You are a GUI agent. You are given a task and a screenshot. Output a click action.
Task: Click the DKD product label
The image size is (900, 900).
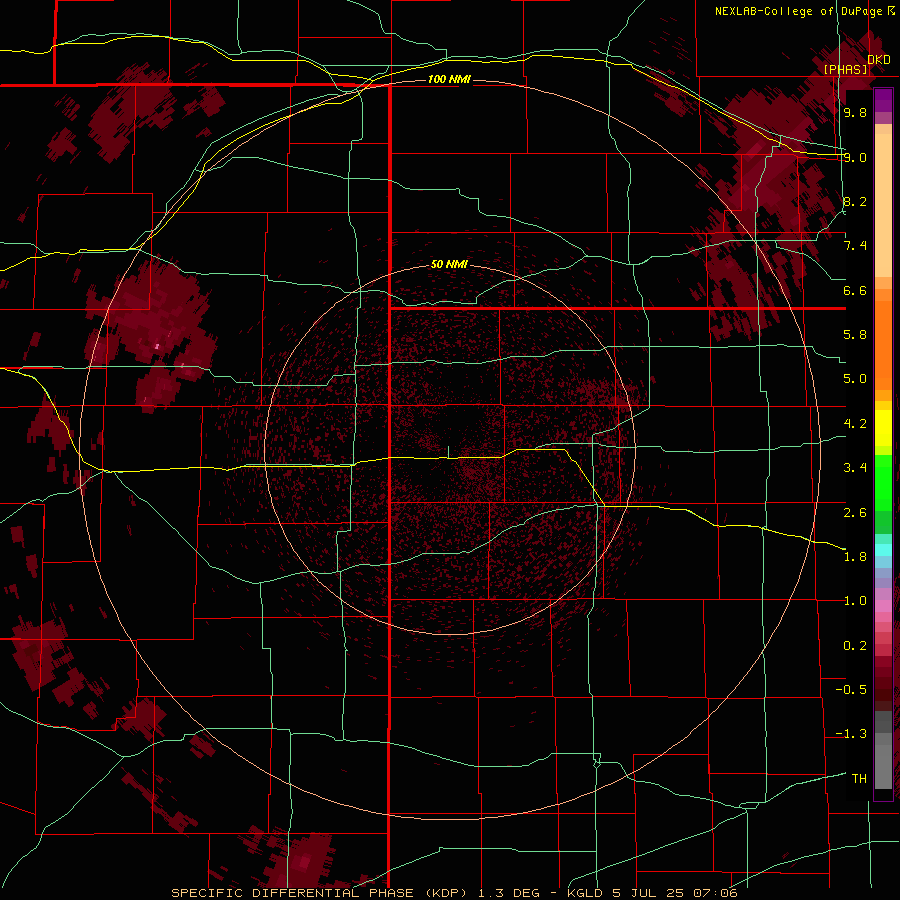pos(879,60)
